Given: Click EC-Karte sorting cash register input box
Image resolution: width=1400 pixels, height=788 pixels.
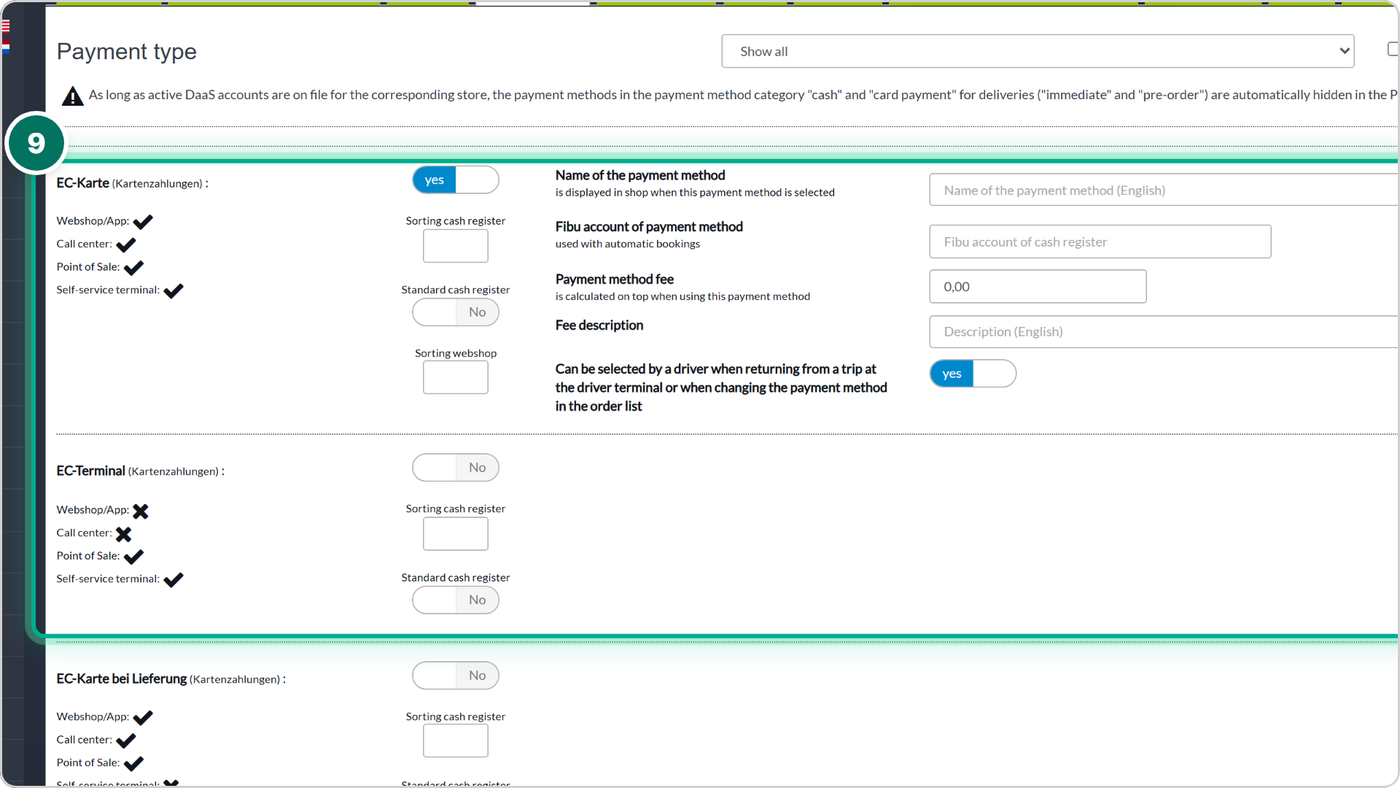Looking at the screenshot, I should click(455, 246).
